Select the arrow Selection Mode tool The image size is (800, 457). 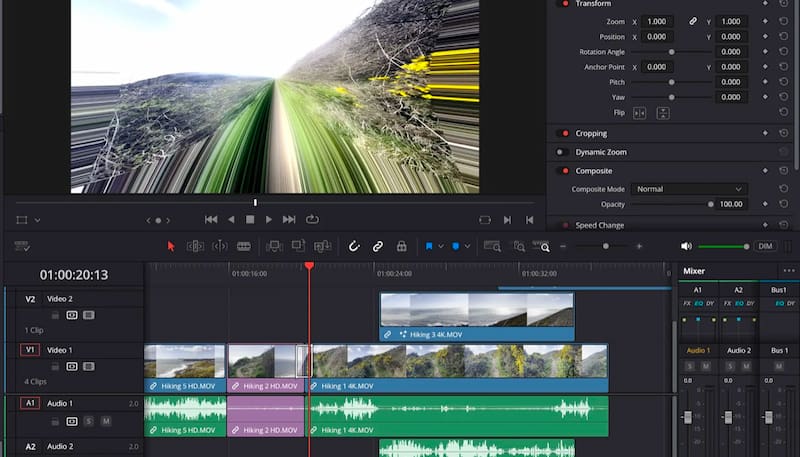pos(171,246)
